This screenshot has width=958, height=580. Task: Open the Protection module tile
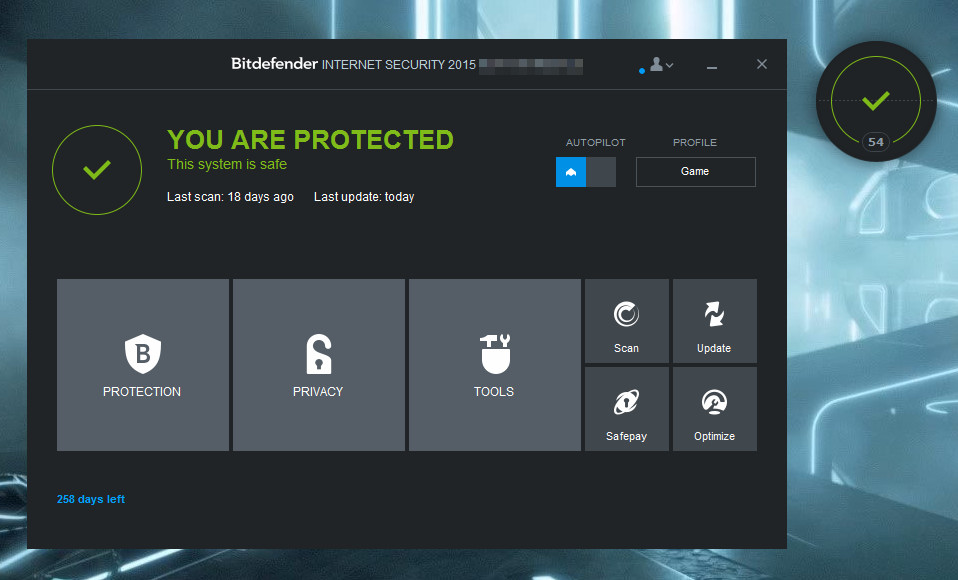point(143,365)
